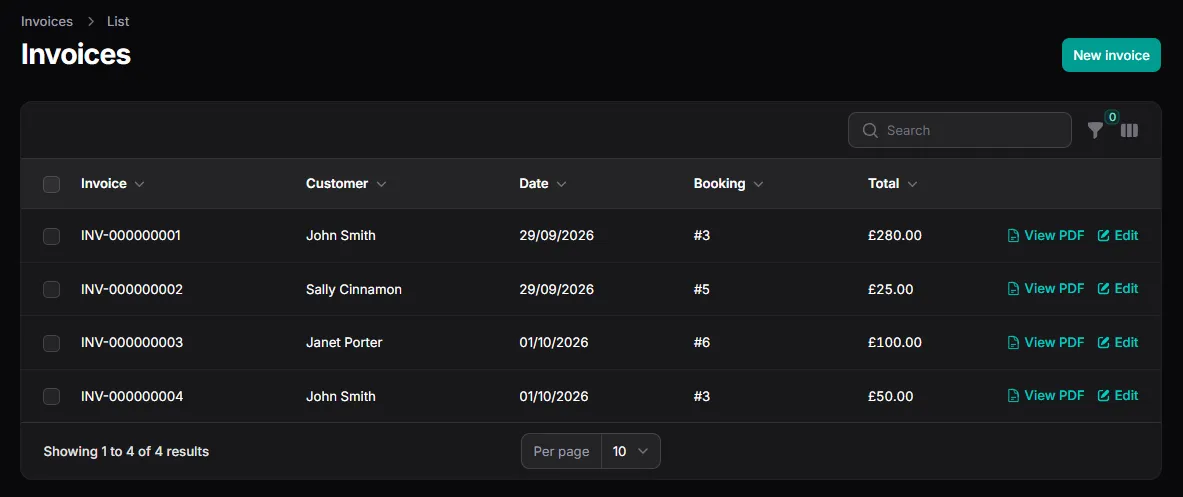Click the edit pencil icon for INV-000000001
Image resolution: width=1183 pixels, height=497 pixels.
[x=1104, y=236]
